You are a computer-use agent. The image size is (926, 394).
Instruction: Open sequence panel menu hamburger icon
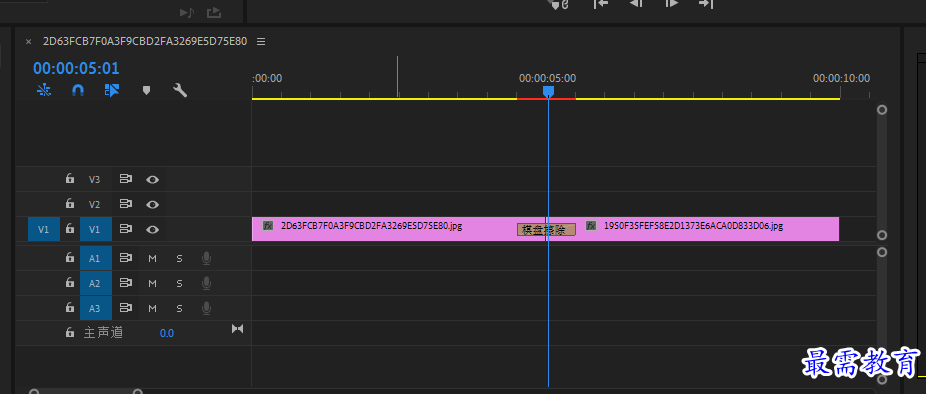click(x=261, y=41)
